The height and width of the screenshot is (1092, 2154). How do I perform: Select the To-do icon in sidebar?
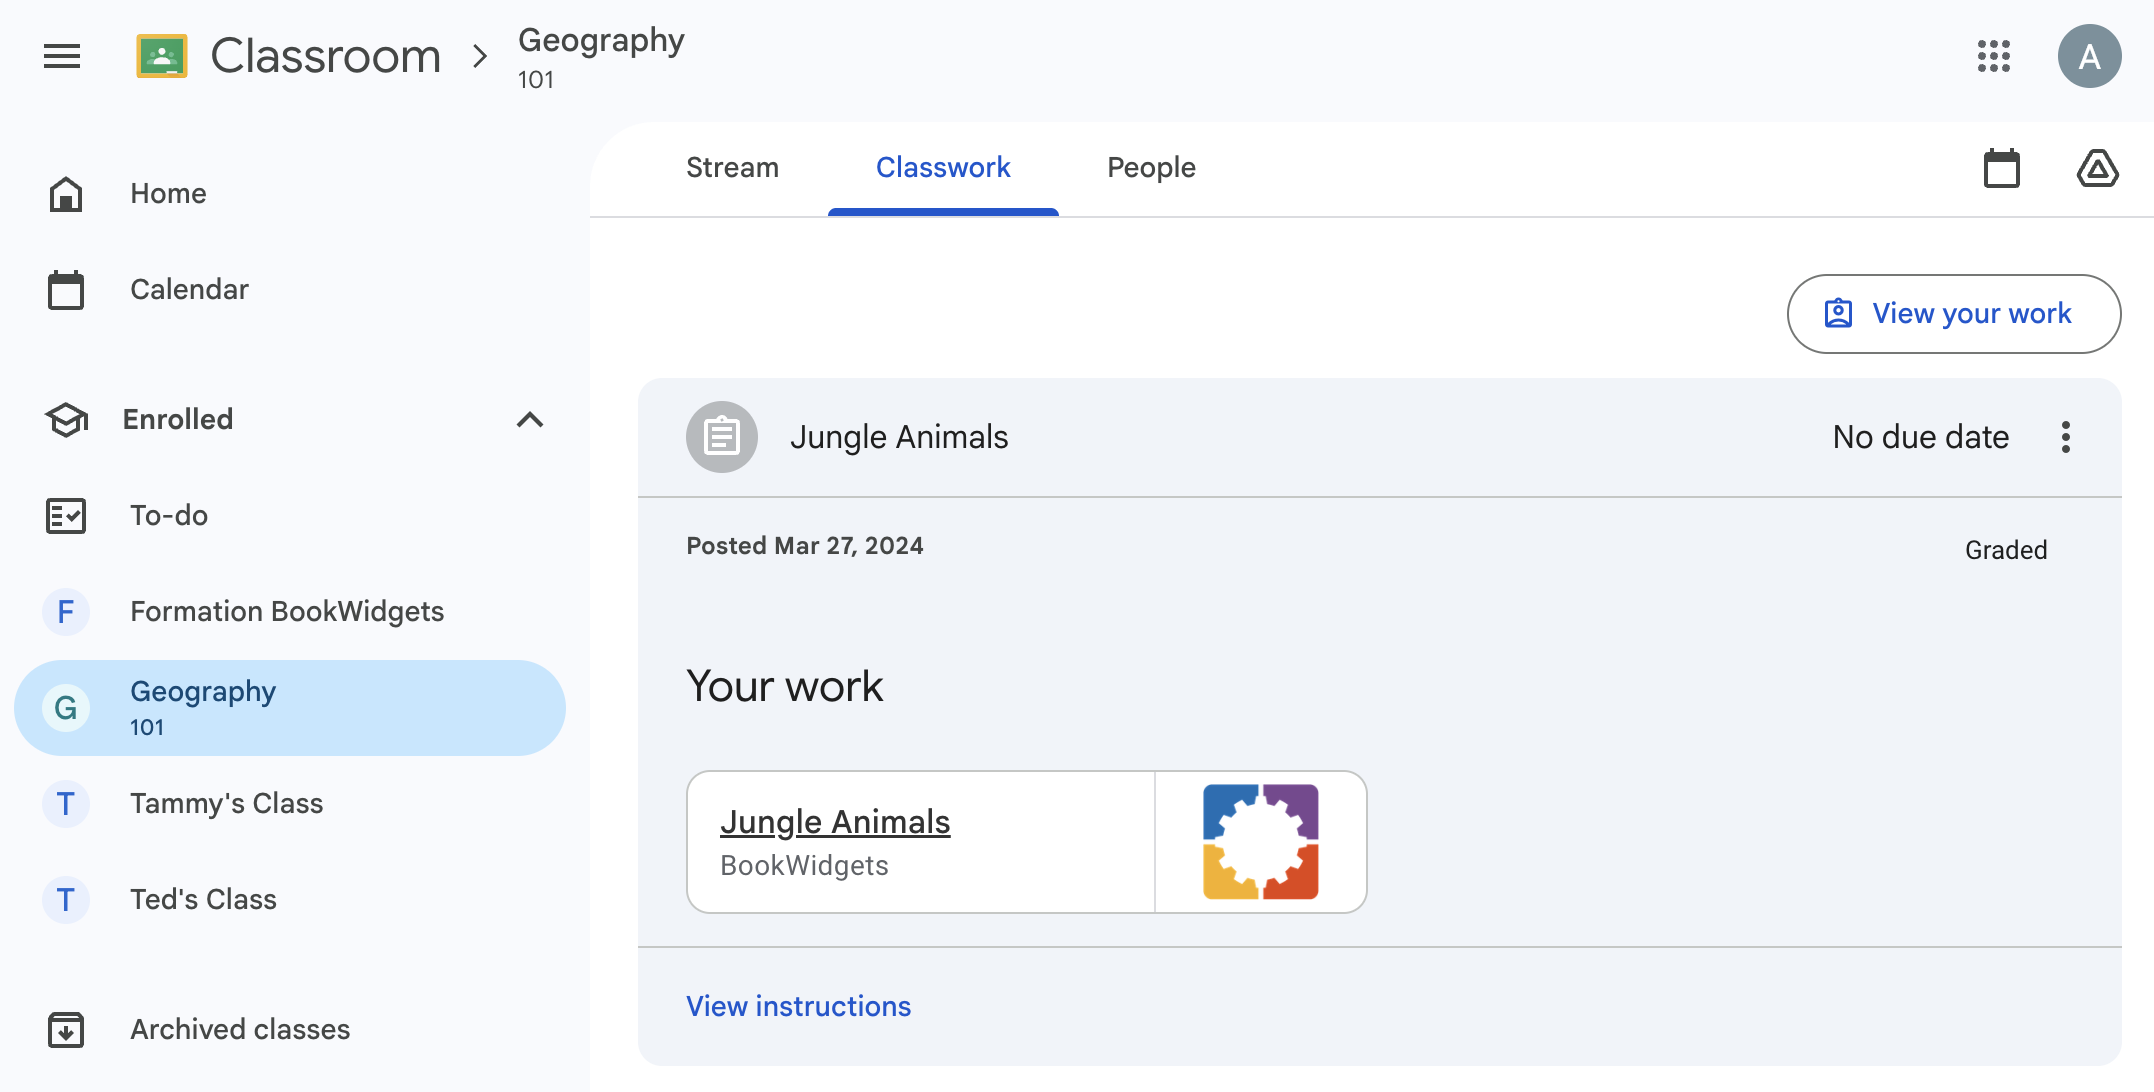65,516
